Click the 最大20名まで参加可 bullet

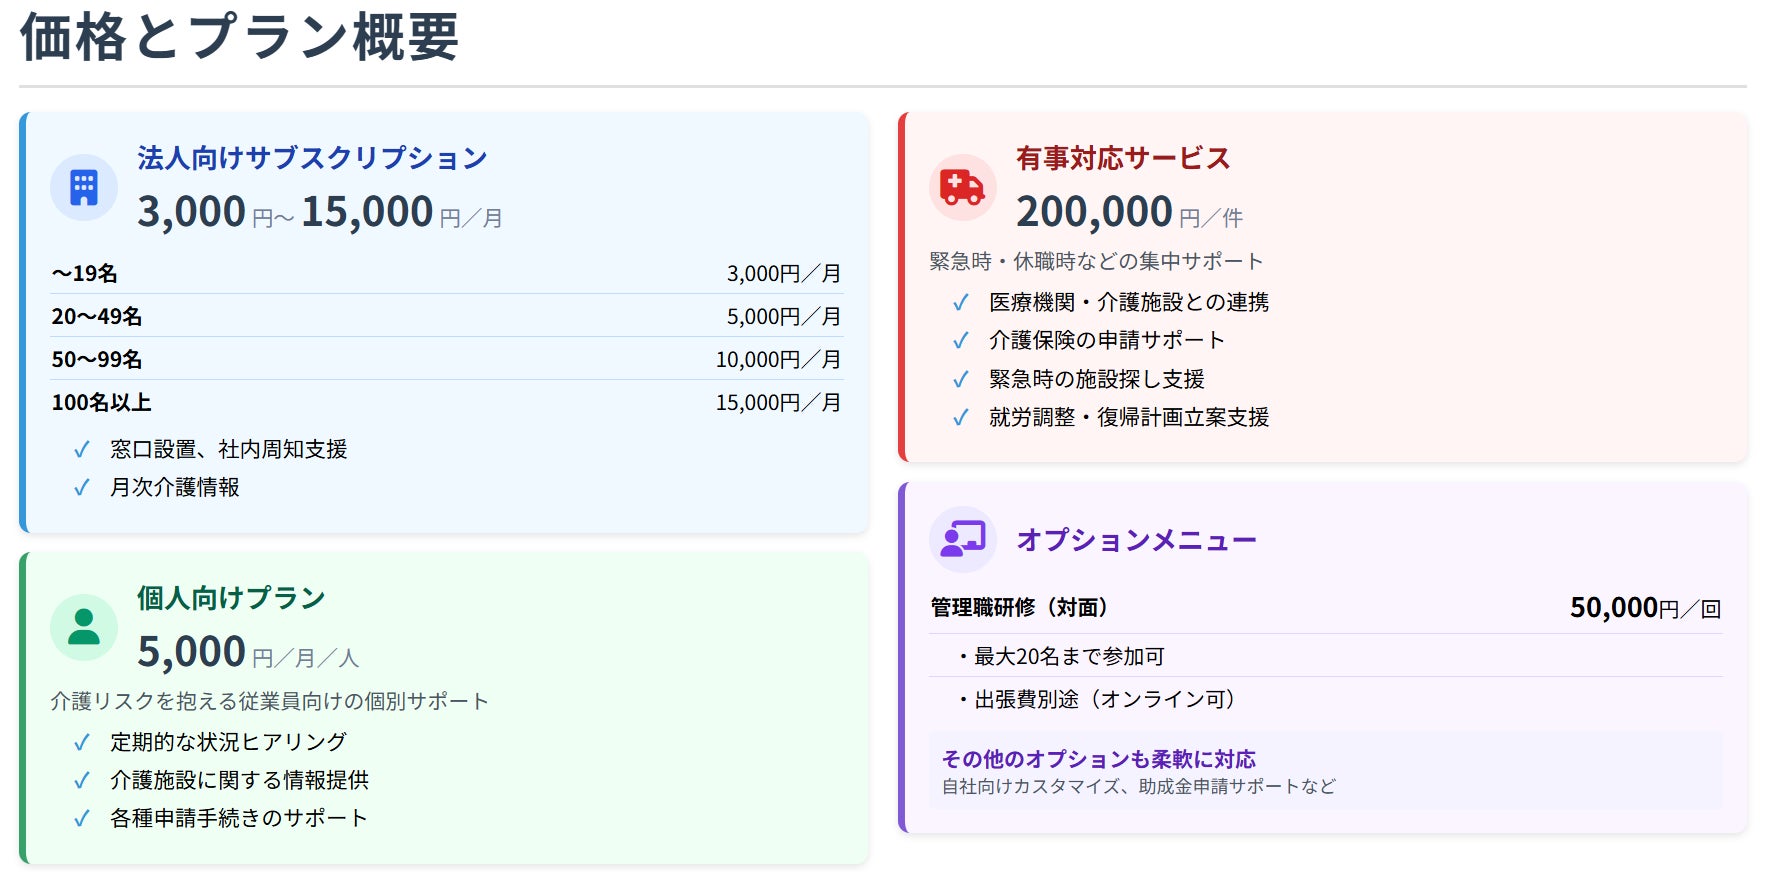point(1059,656)
